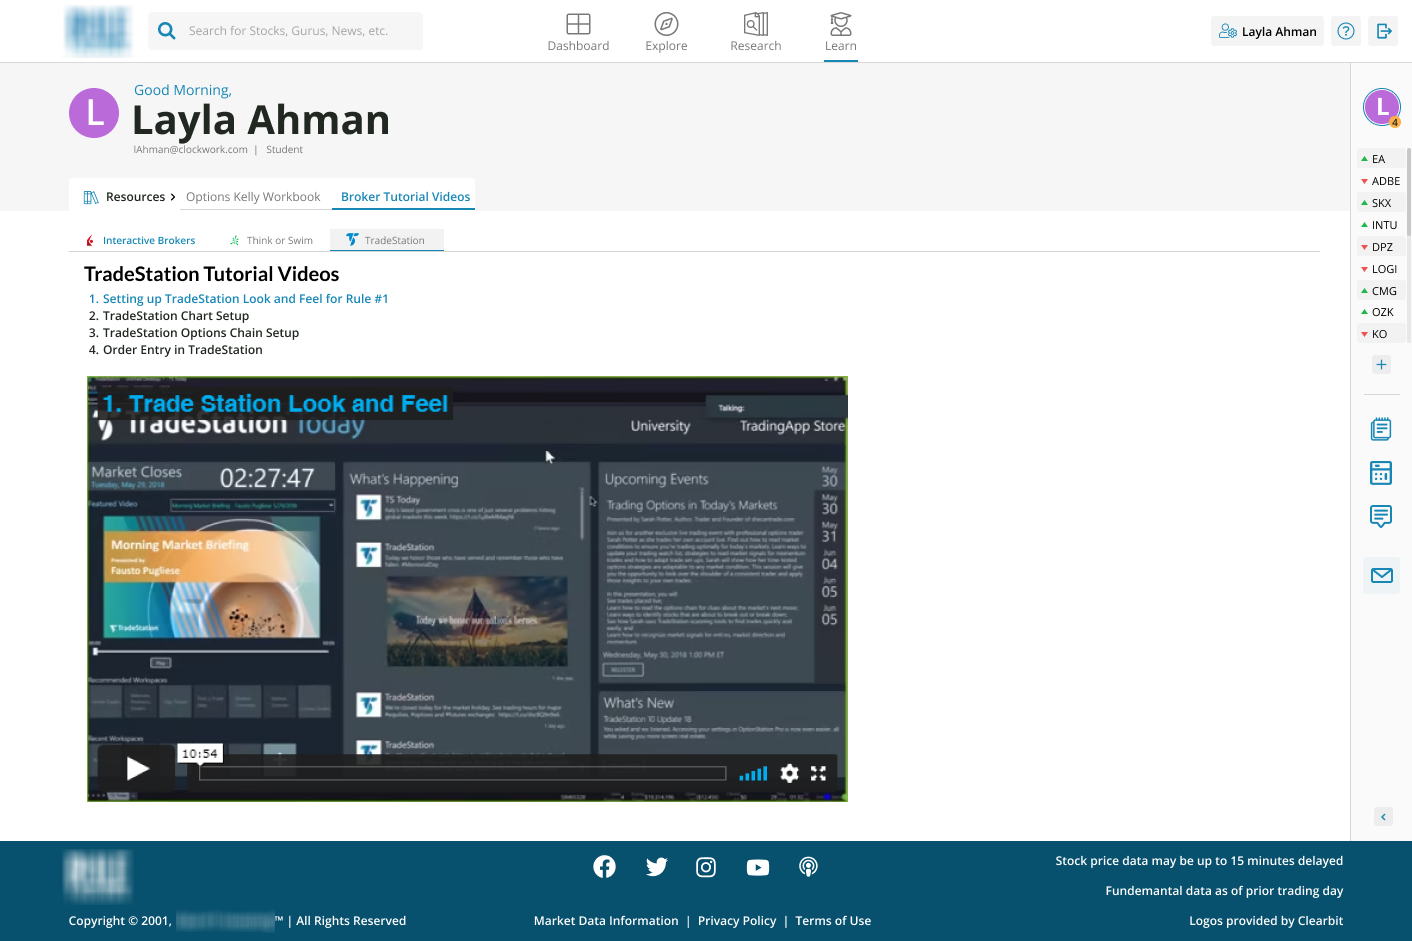Open the notes checklist sidebar icon

pyautogui.click(x=1381, y=429)
